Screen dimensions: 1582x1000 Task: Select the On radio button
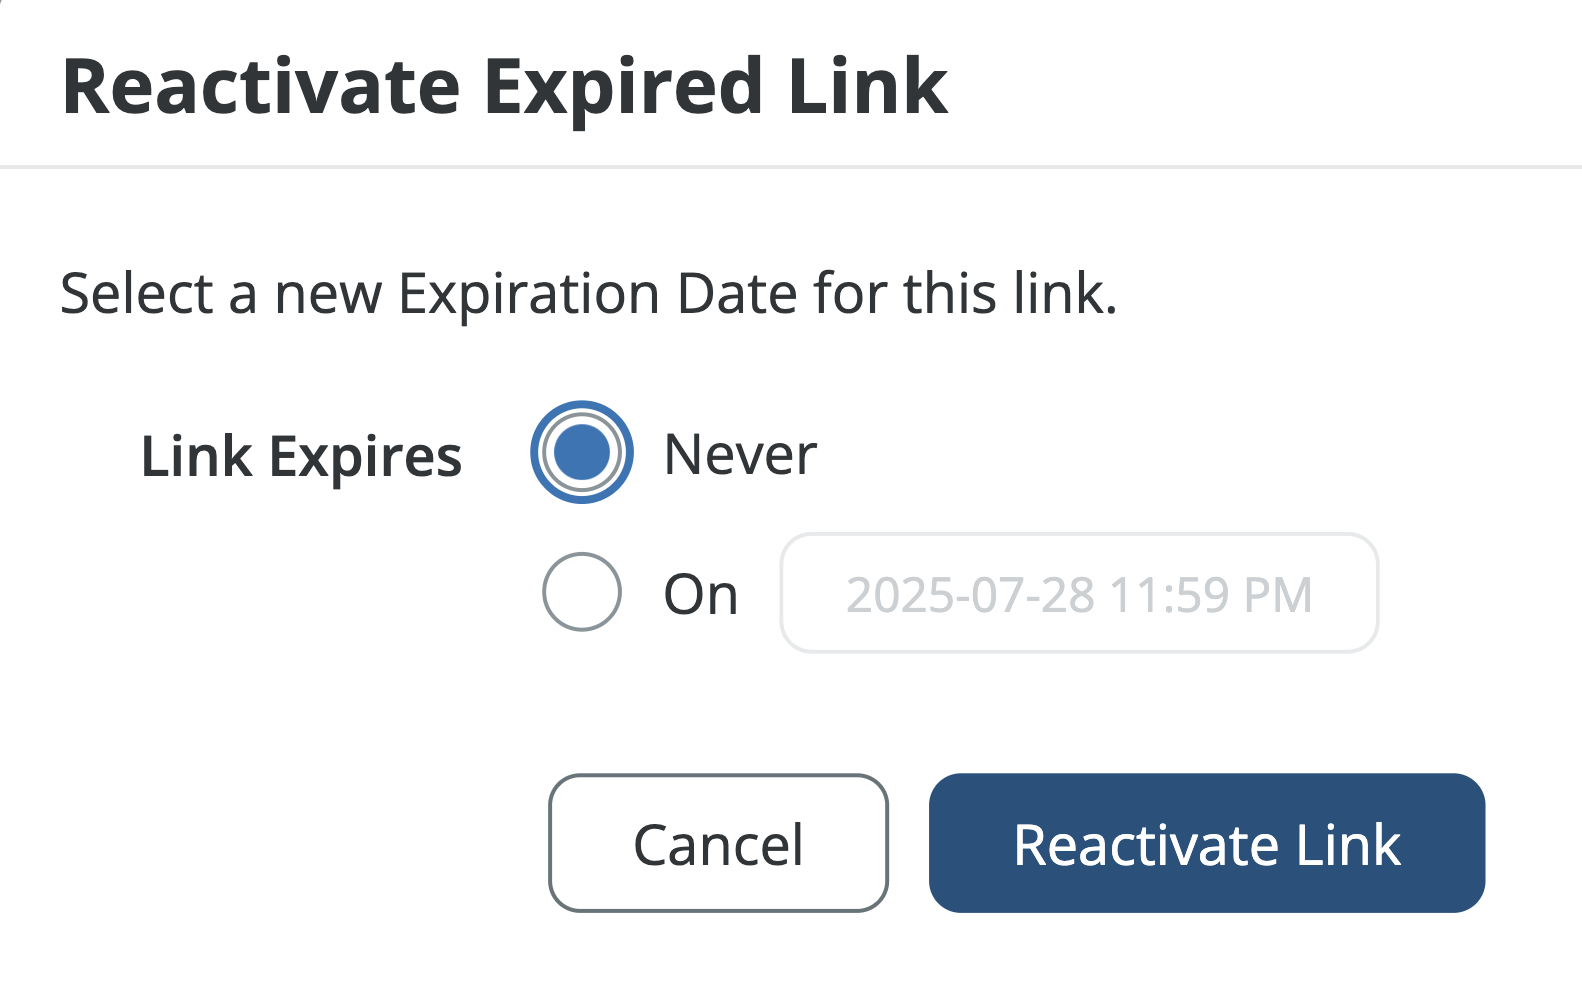[581, 592]
